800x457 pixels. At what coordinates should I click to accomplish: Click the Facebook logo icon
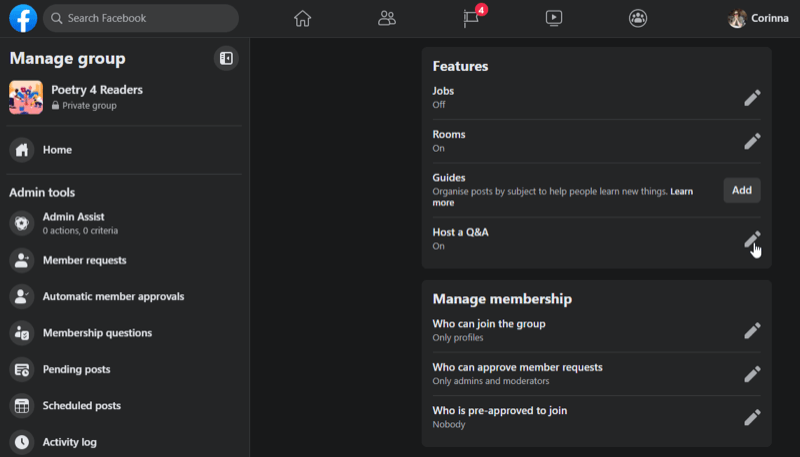click(x=23, y=18)
